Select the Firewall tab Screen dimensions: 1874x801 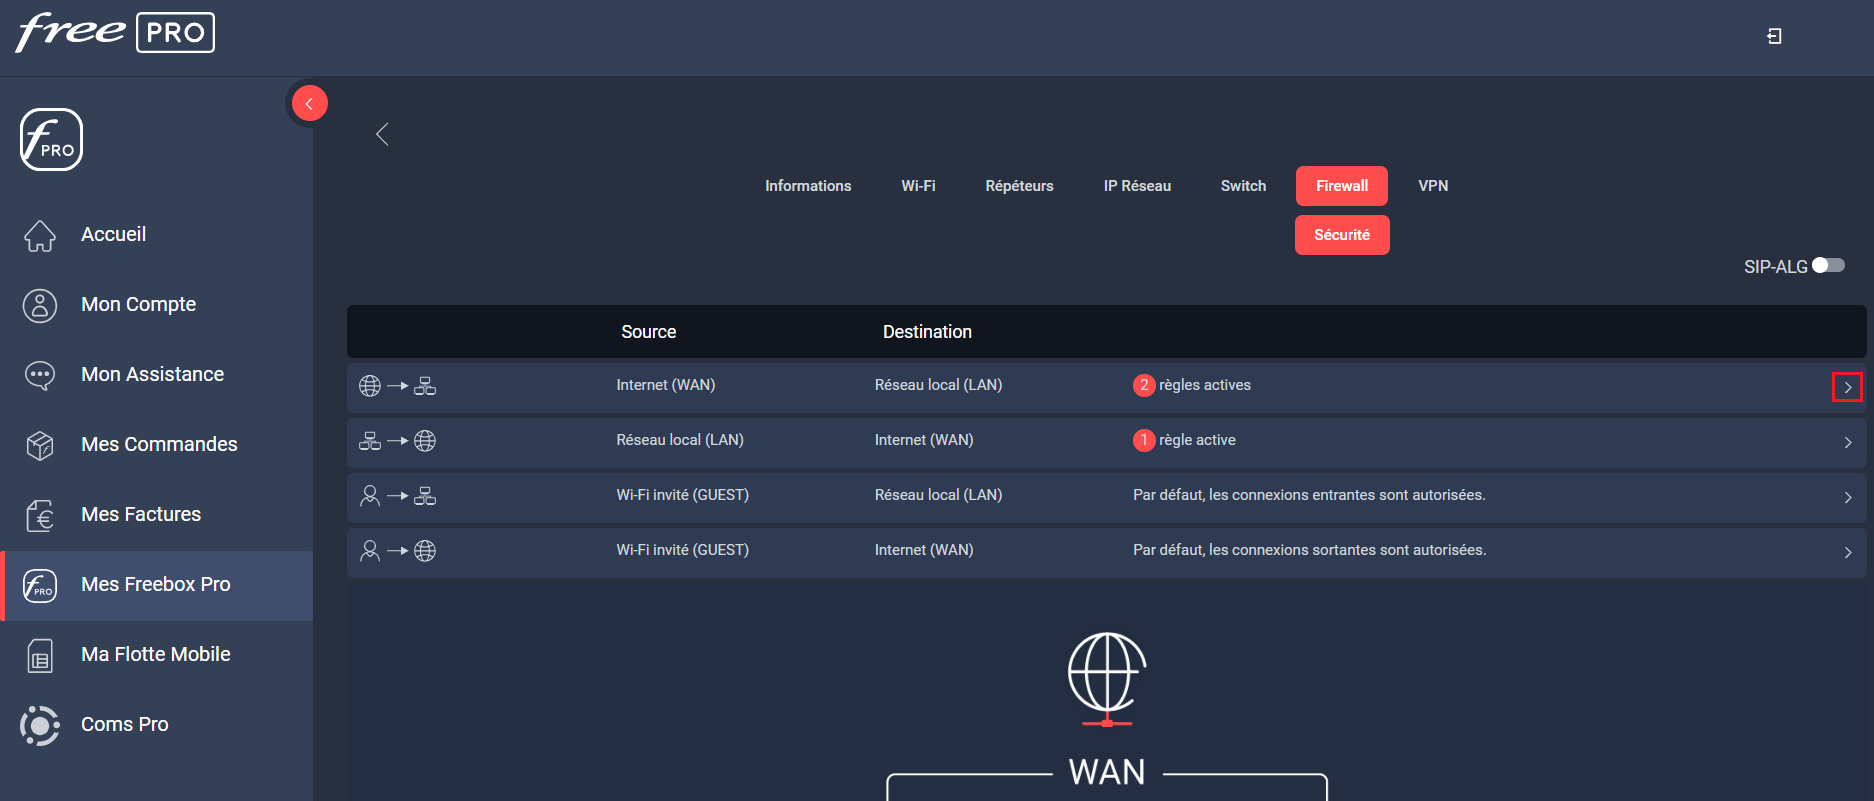click(x=1342, y=186)
